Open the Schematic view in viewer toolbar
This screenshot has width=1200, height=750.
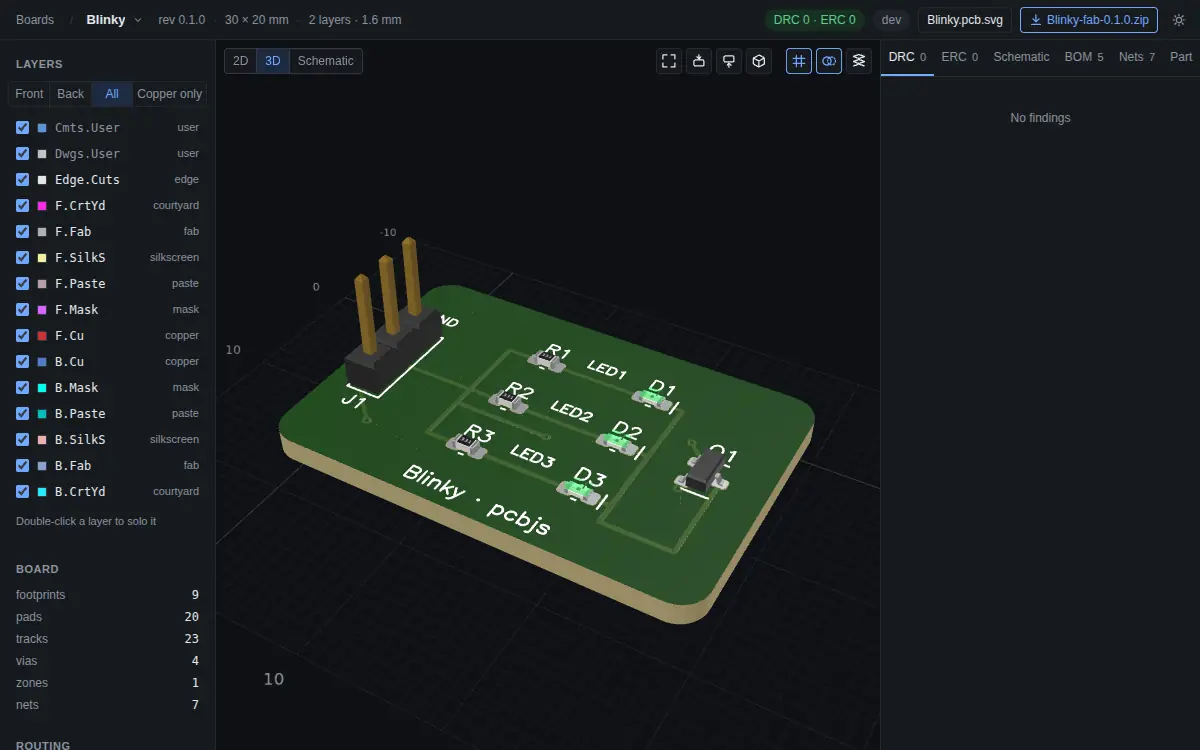tap(326, 61)
